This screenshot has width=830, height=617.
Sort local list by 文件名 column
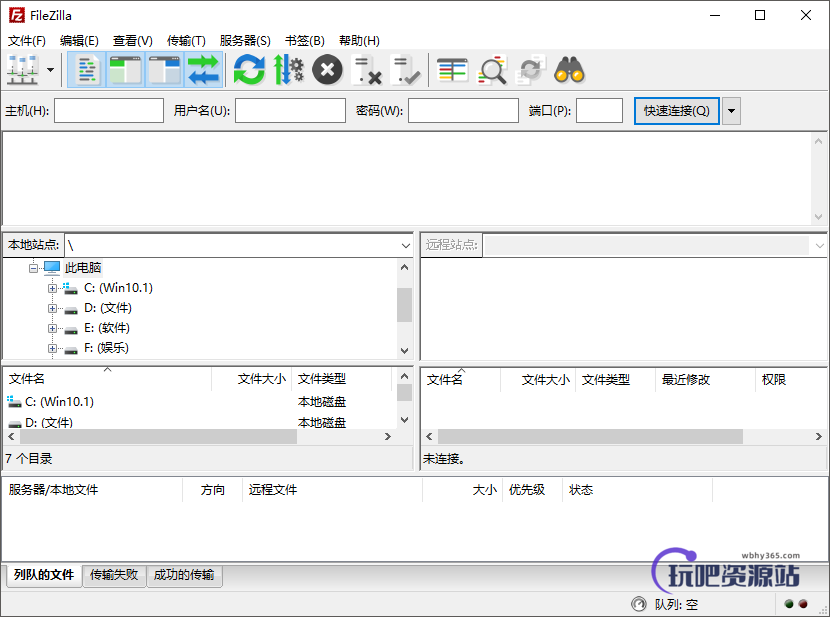click(x=107, y=379)
